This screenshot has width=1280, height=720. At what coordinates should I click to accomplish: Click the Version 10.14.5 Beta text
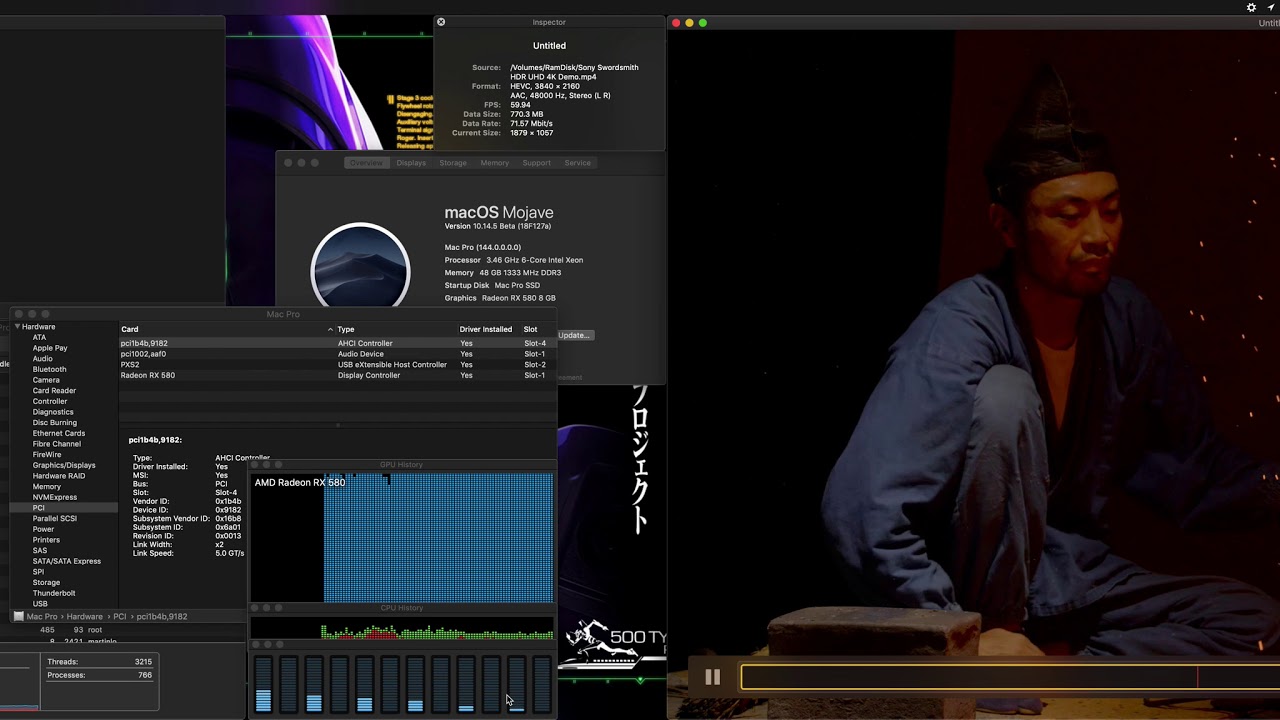[x=498, y=227]
